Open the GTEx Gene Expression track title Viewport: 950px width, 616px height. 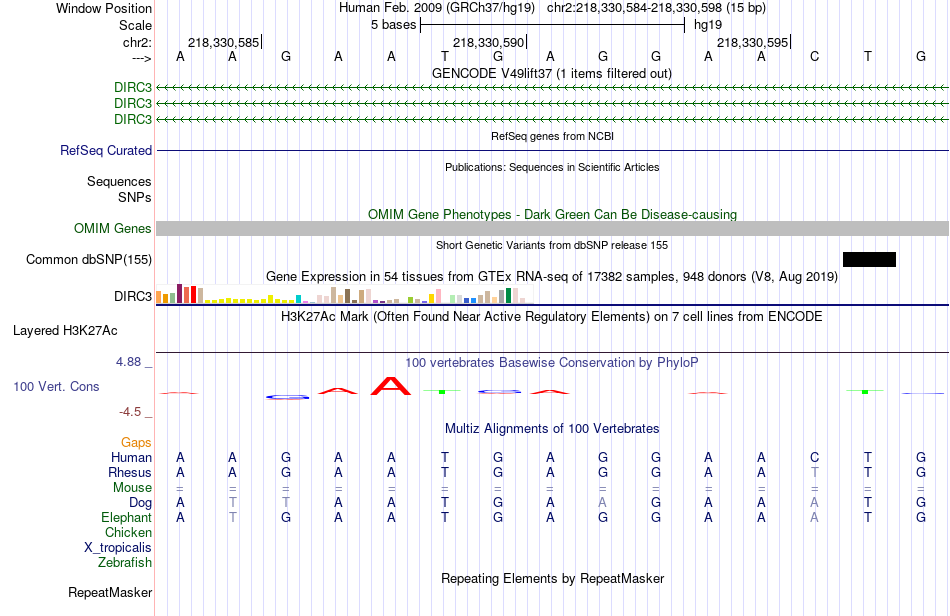coord(552,277)
